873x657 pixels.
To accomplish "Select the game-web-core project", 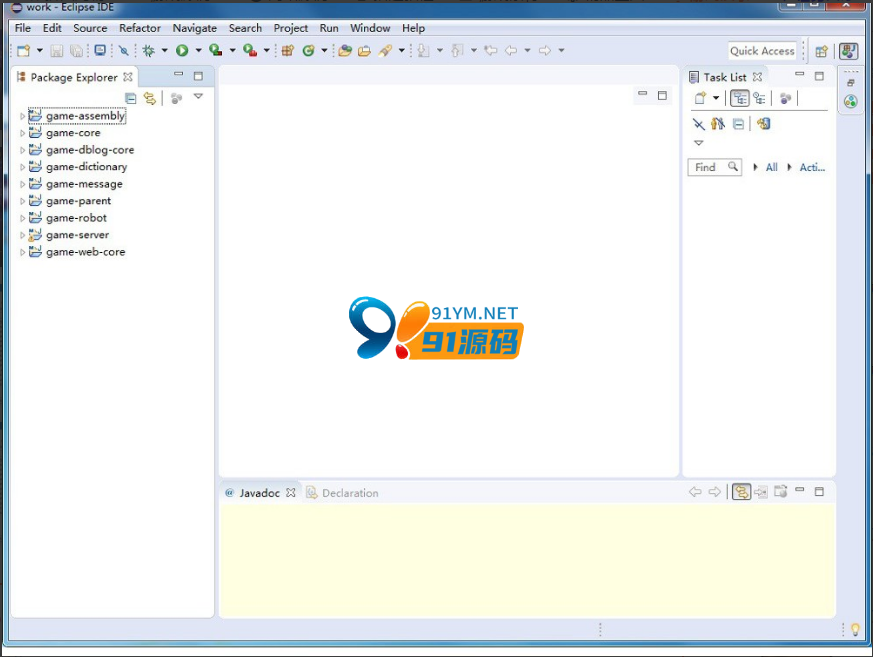I will [x=86, y=252].
